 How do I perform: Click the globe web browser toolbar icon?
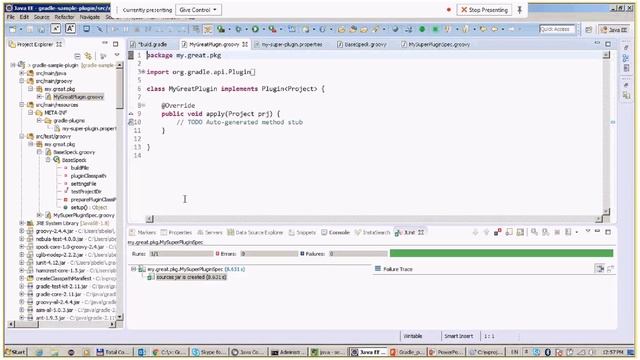(x=395, y=29)
